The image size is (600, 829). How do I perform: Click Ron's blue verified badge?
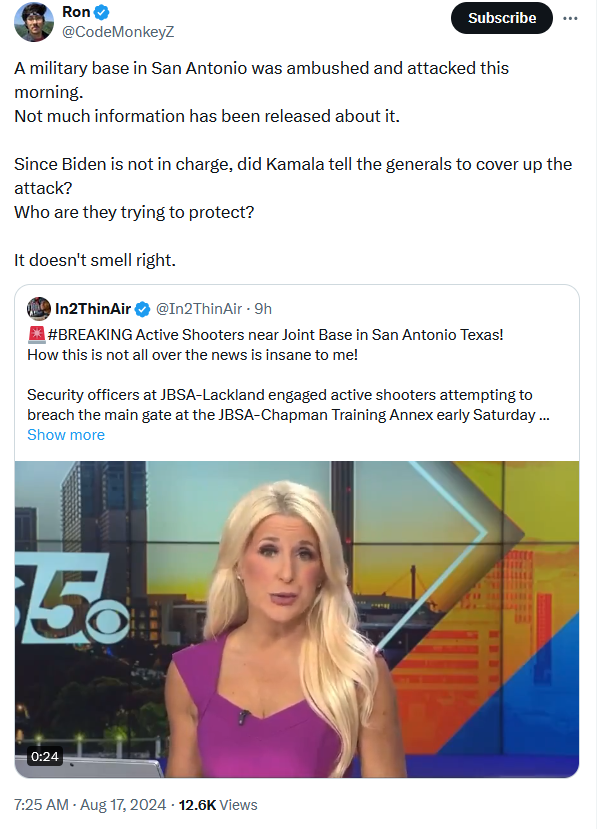102,12
